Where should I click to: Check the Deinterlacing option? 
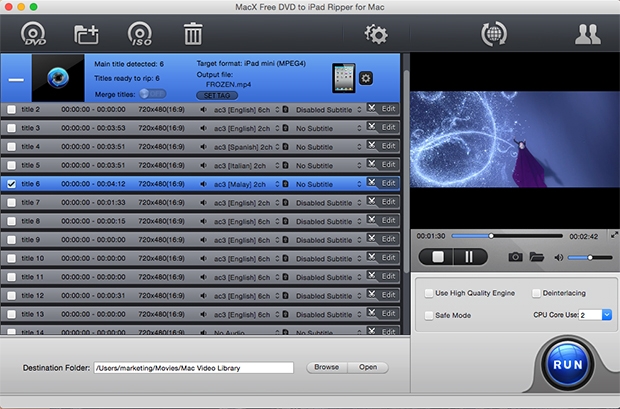pos(537,294)
